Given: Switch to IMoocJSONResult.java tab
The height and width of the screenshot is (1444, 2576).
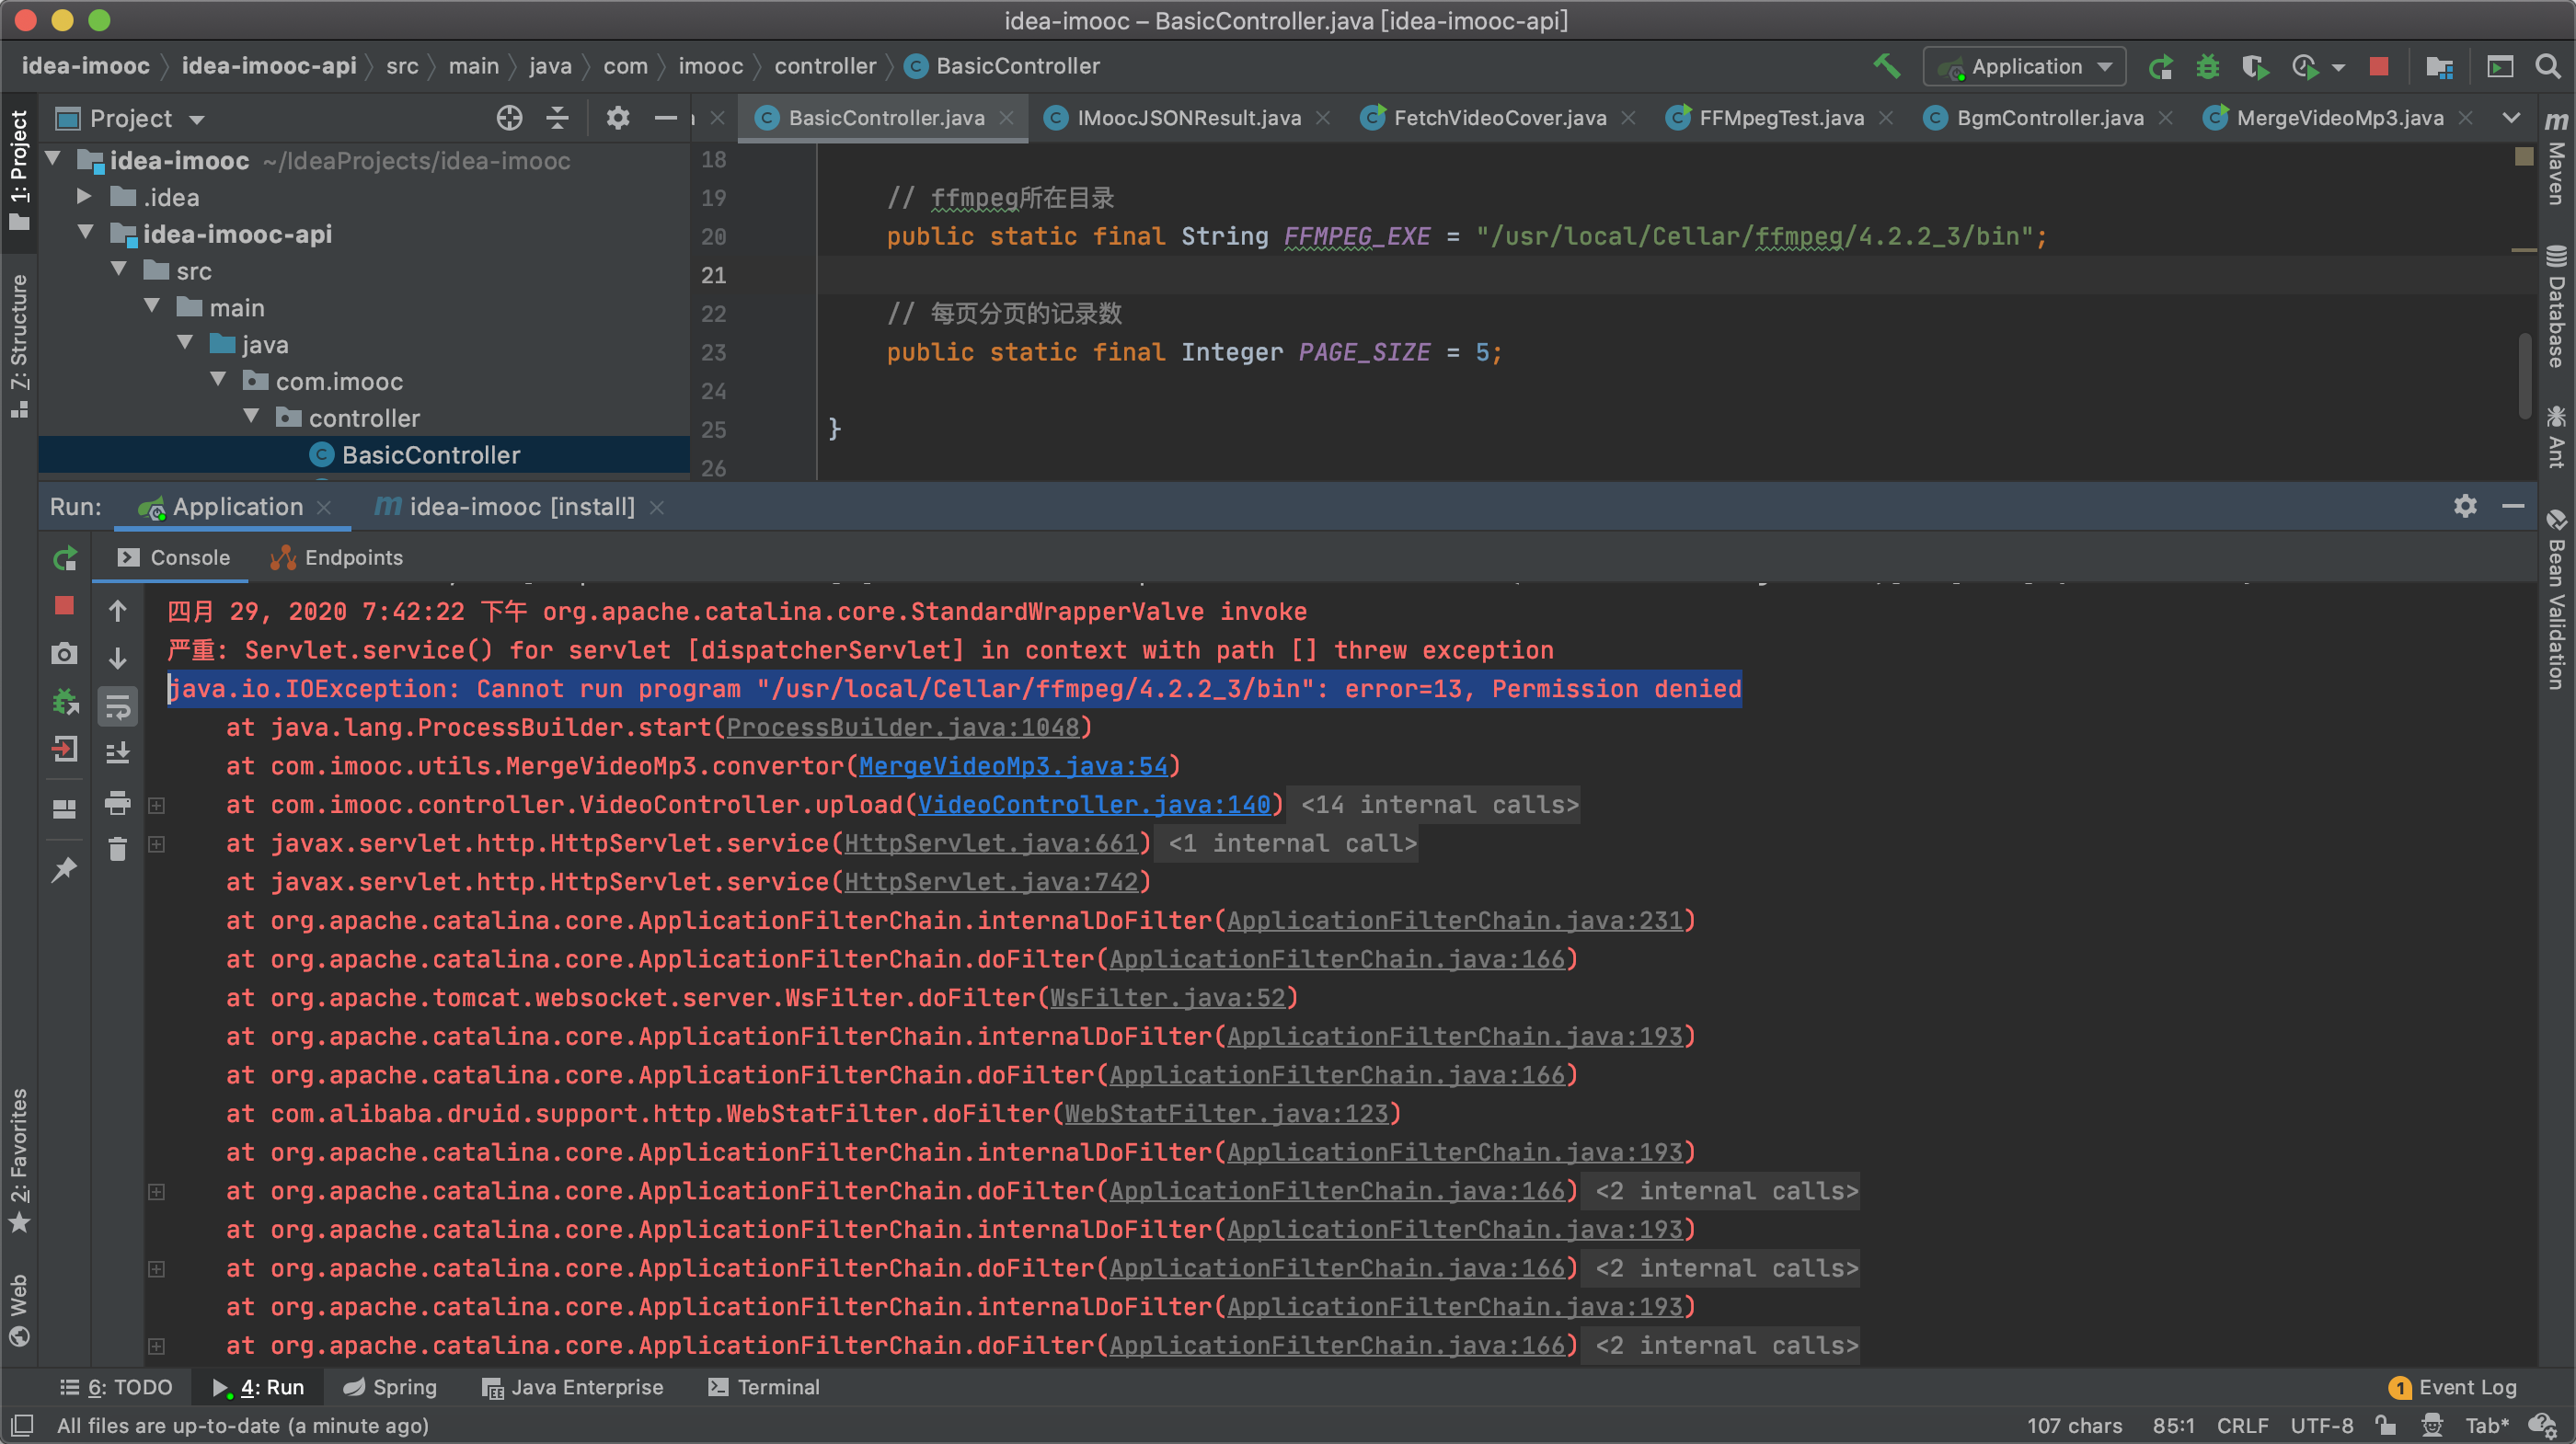Looking at the screenshot, I should [1188, 118].
